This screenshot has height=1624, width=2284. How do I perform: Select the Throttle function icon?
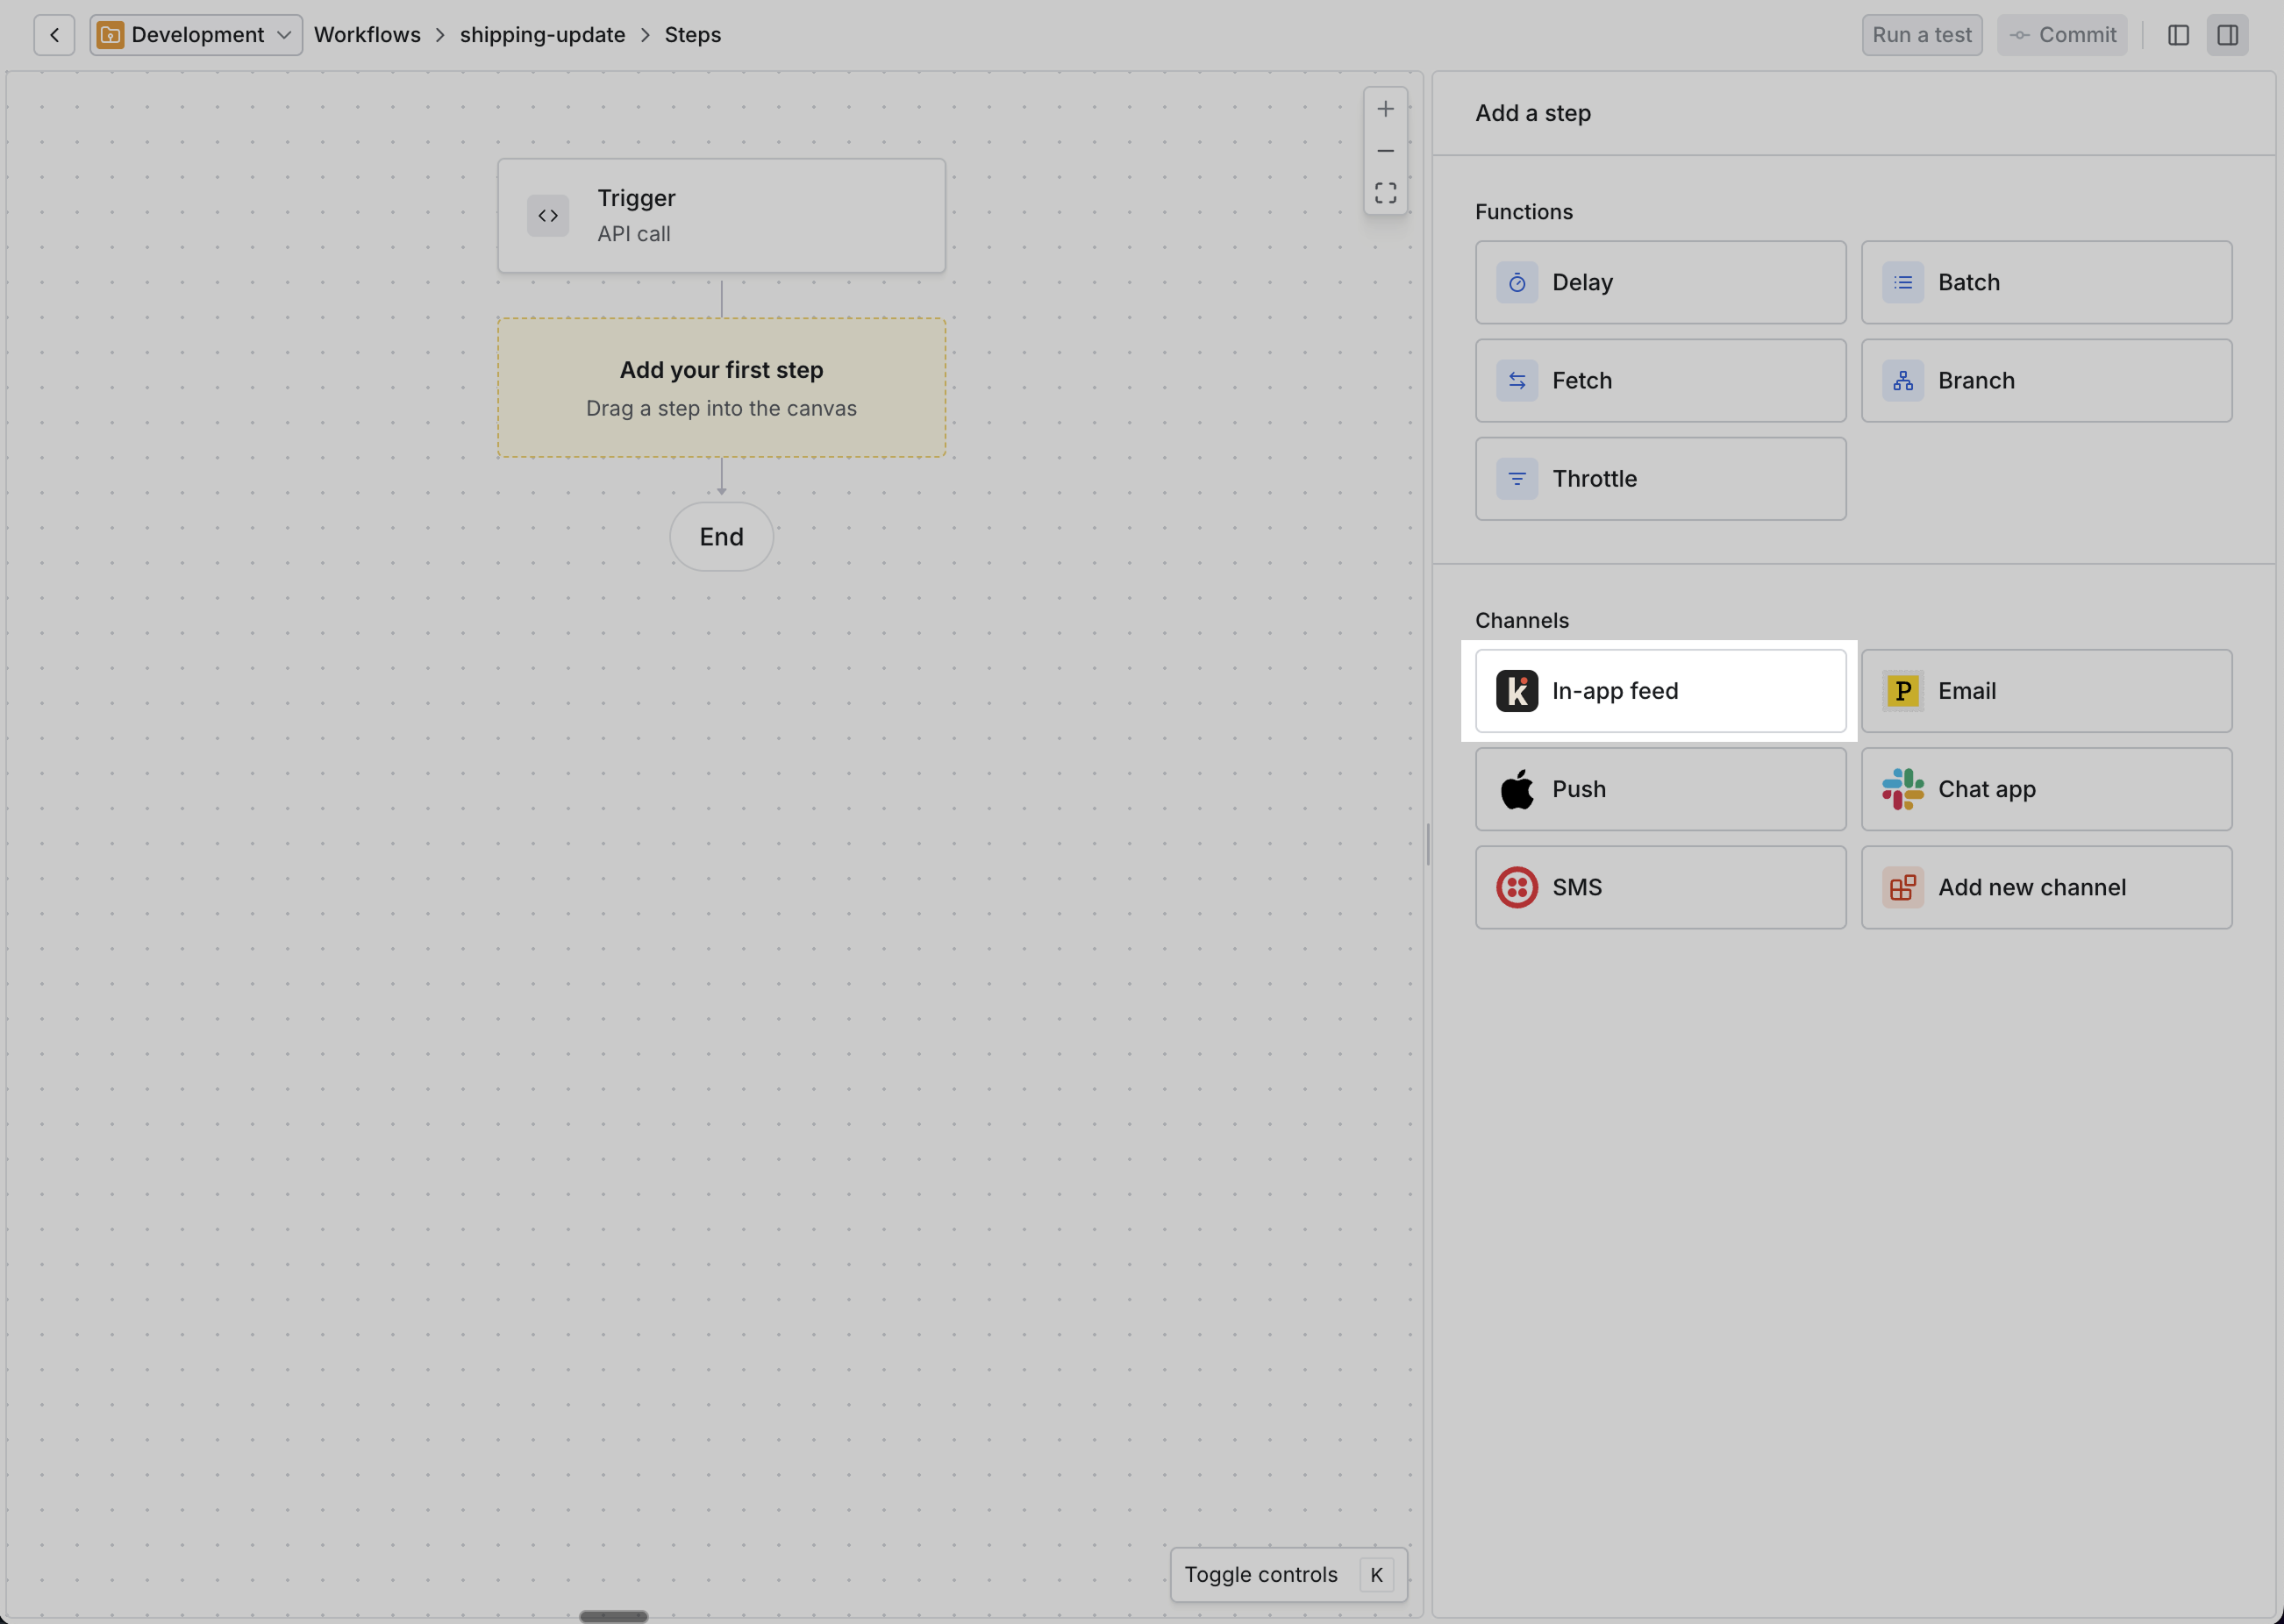(1518, 478)
